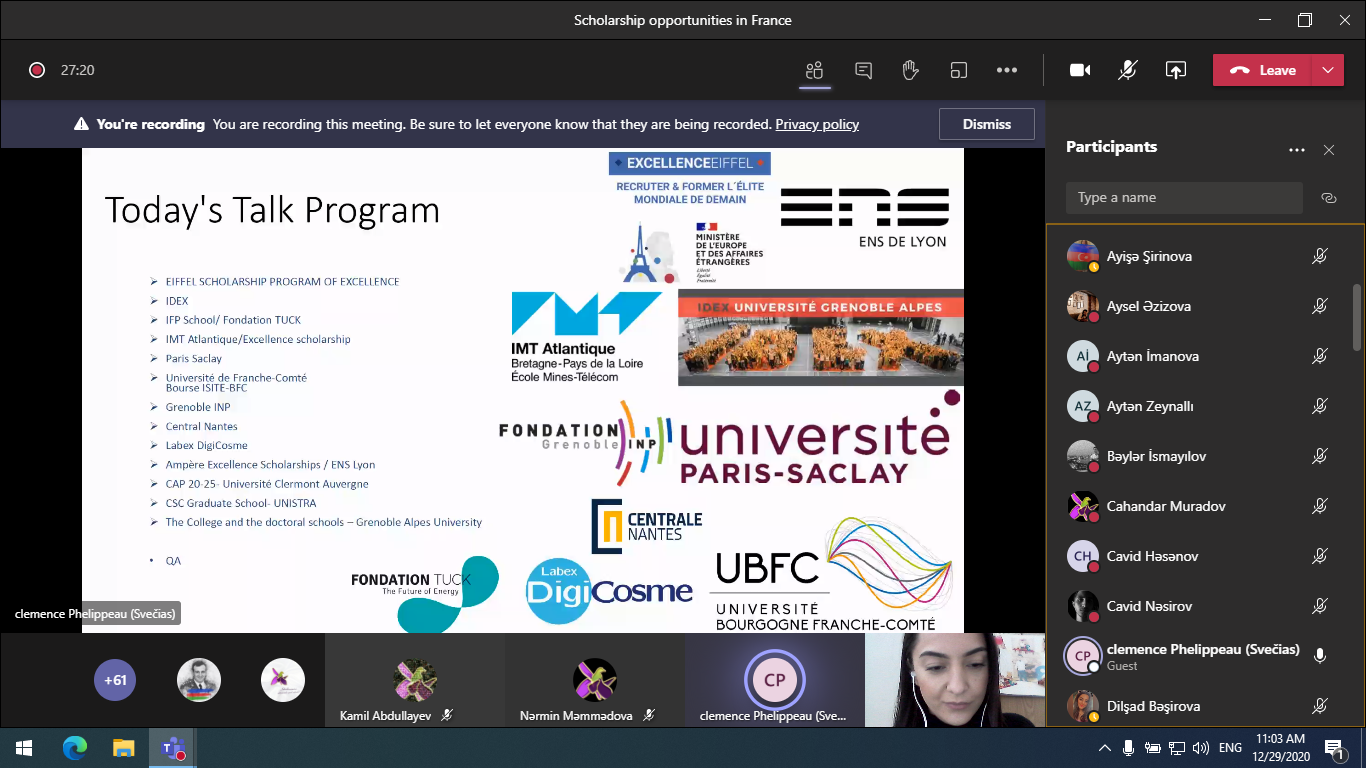Click Microsoft Teams taskbar icon
This screenshot has height=768, width=1366.
(172, 748)
